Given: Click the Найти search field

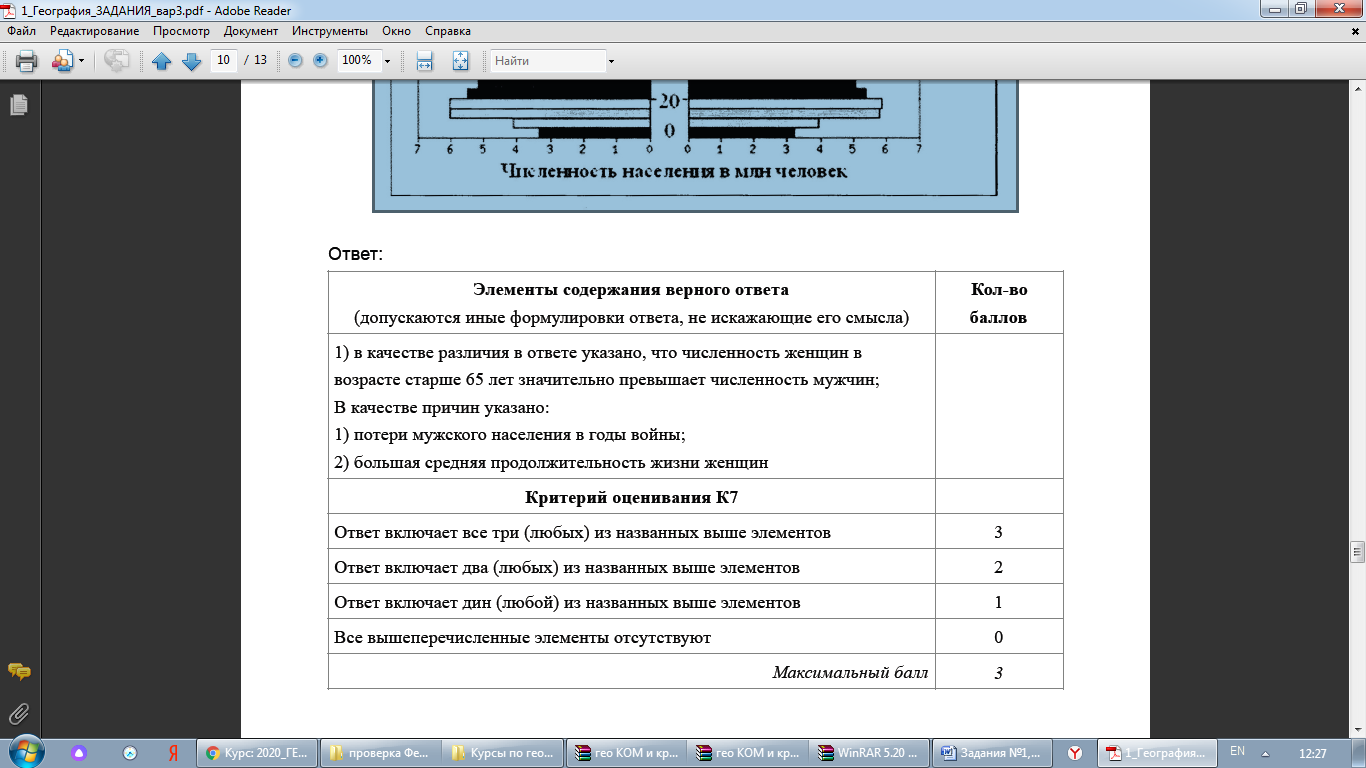Looking at the screenshot, I should click(548, 61).
